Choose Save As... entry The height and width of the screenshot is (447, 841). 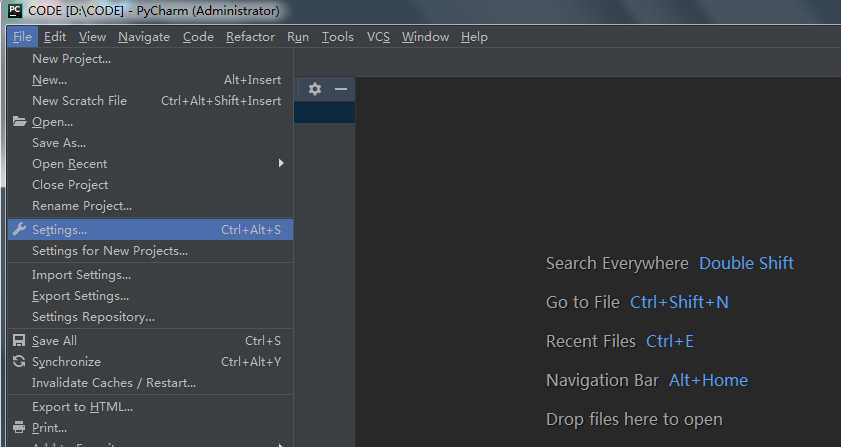pyautogui.click(x=151, y=143)
